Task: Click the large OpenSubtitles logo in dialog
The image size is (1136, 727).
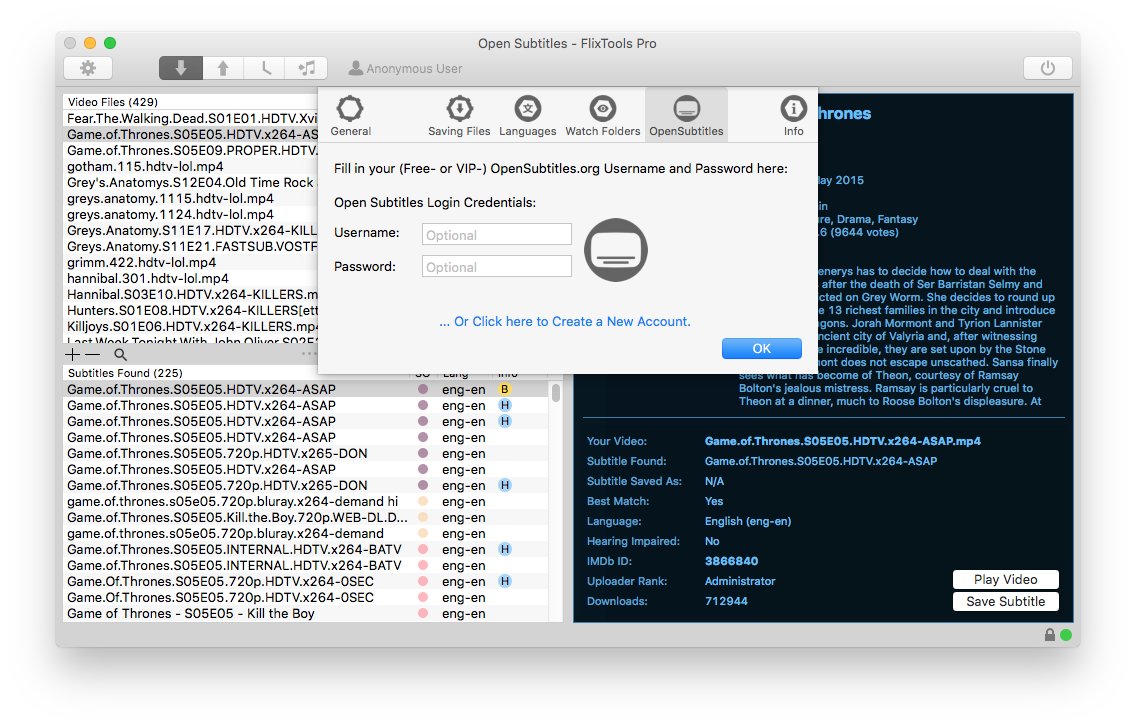Action: (616, 249)
